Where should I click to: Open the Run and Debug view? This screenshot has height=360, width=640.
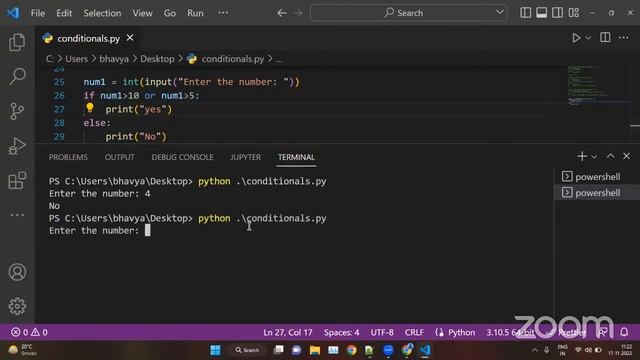pyautogui.click(x=17, y=146)
